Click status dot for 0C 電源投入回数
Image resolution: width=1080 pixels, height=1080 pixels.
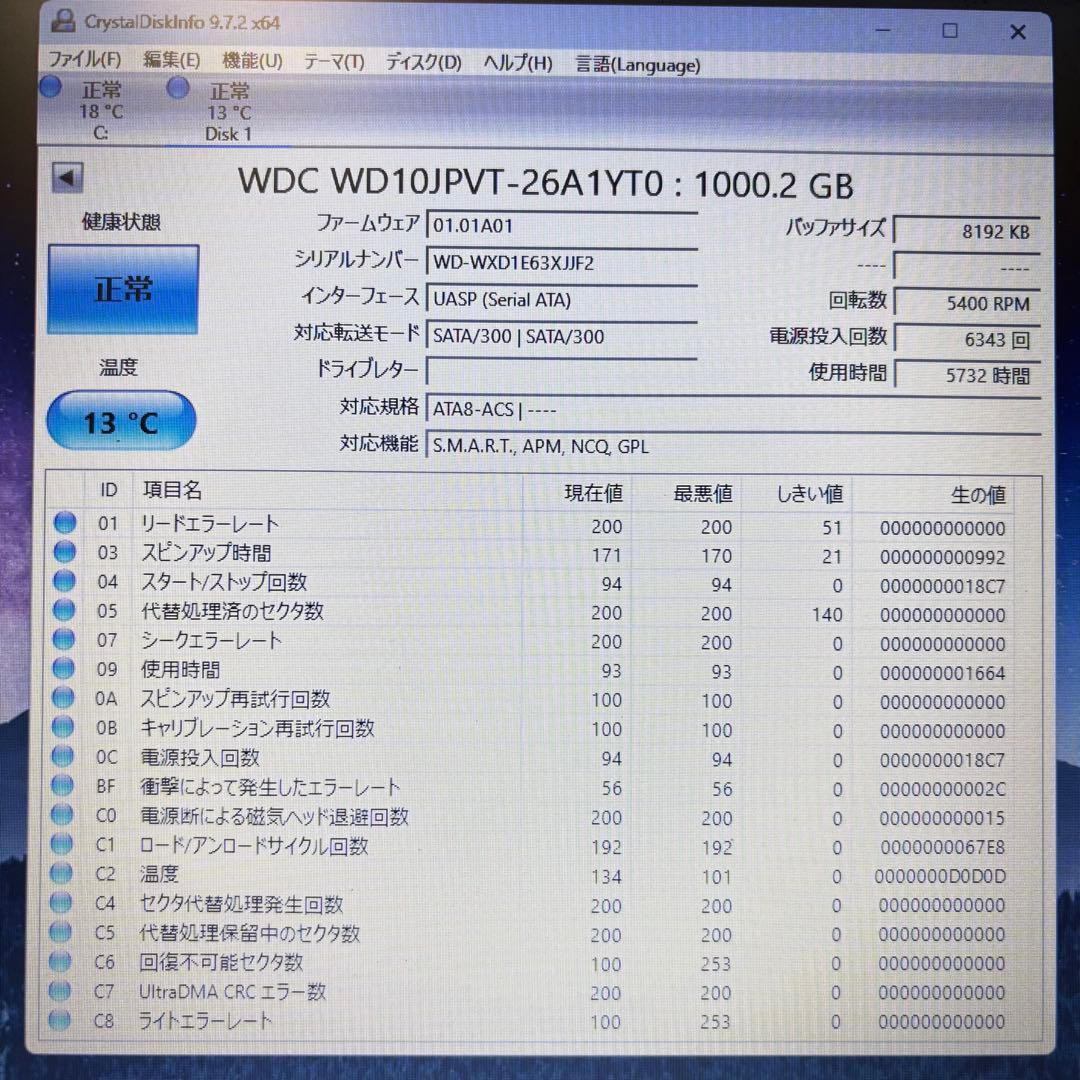tap(62, 756)
